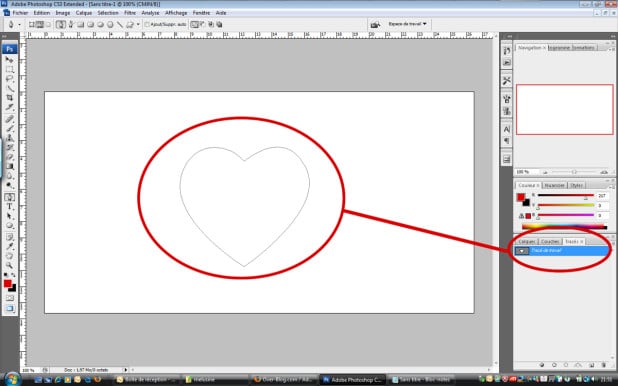Open Calque menu
Image resolution: width=618 pixels, height=386 pixels.
[x=84, y=13]
